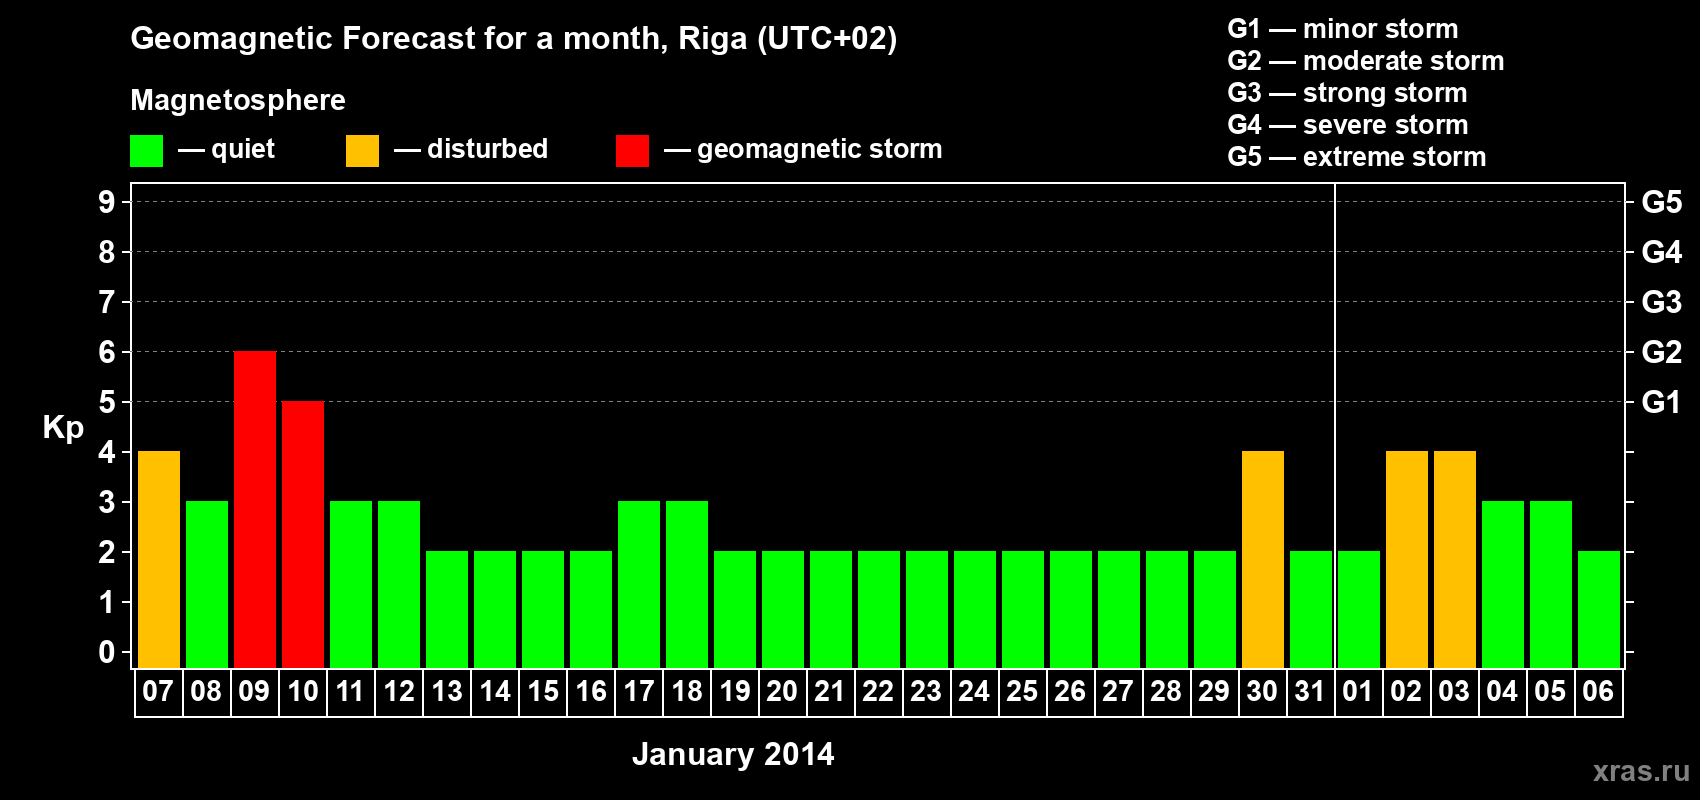
Task: Click the right axis G1 label
Action: click(1661, 402)
